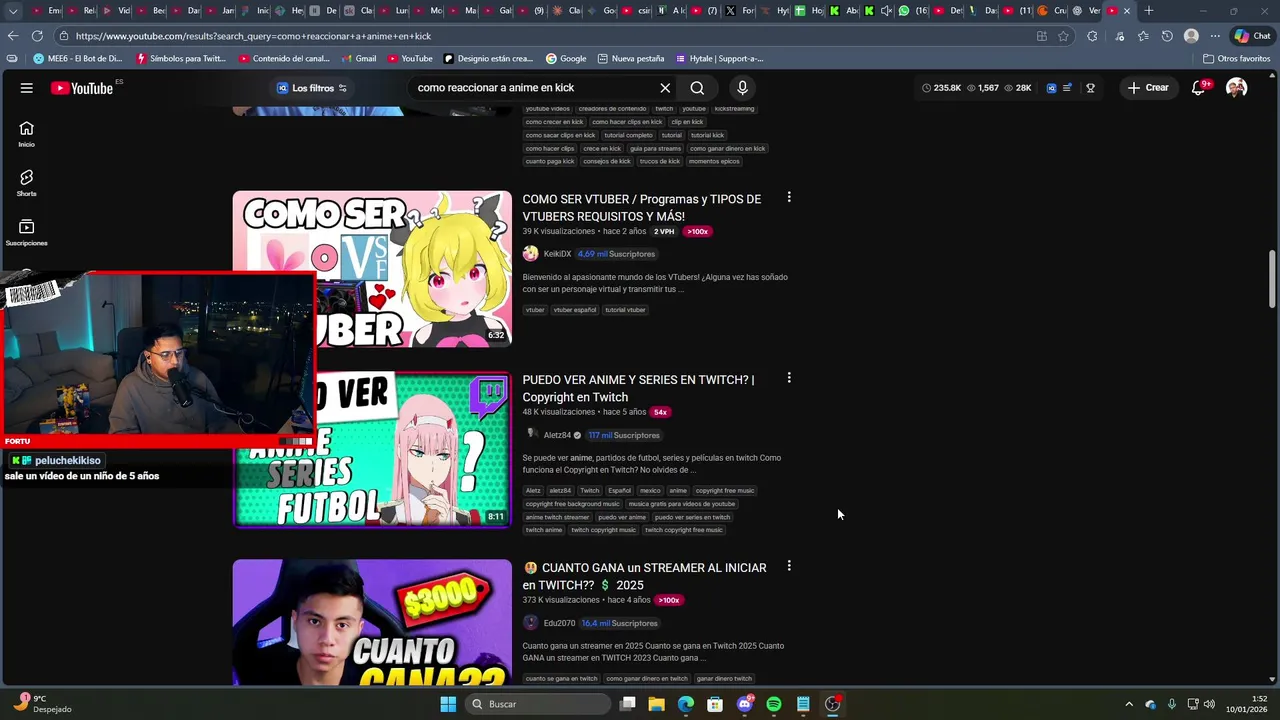The width and height of the screenshot is (1280, 720).
Task: Open the KeikiDX channel avatar
Action: (x=530, y=254)
